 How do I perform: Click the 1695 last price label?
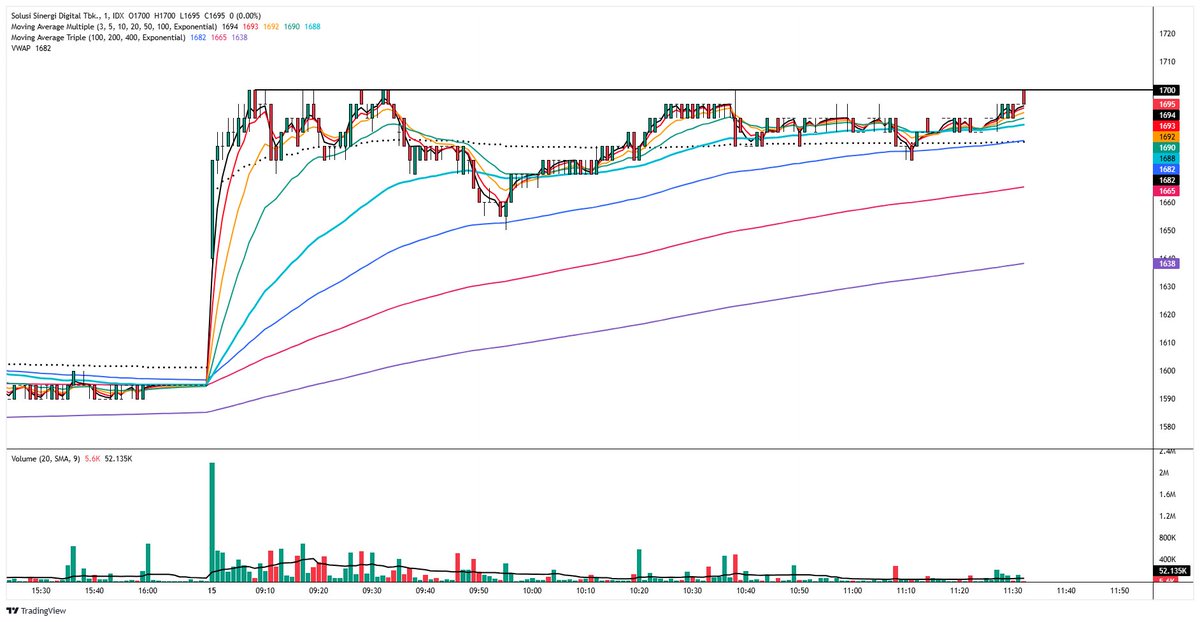coord(1167,104)
